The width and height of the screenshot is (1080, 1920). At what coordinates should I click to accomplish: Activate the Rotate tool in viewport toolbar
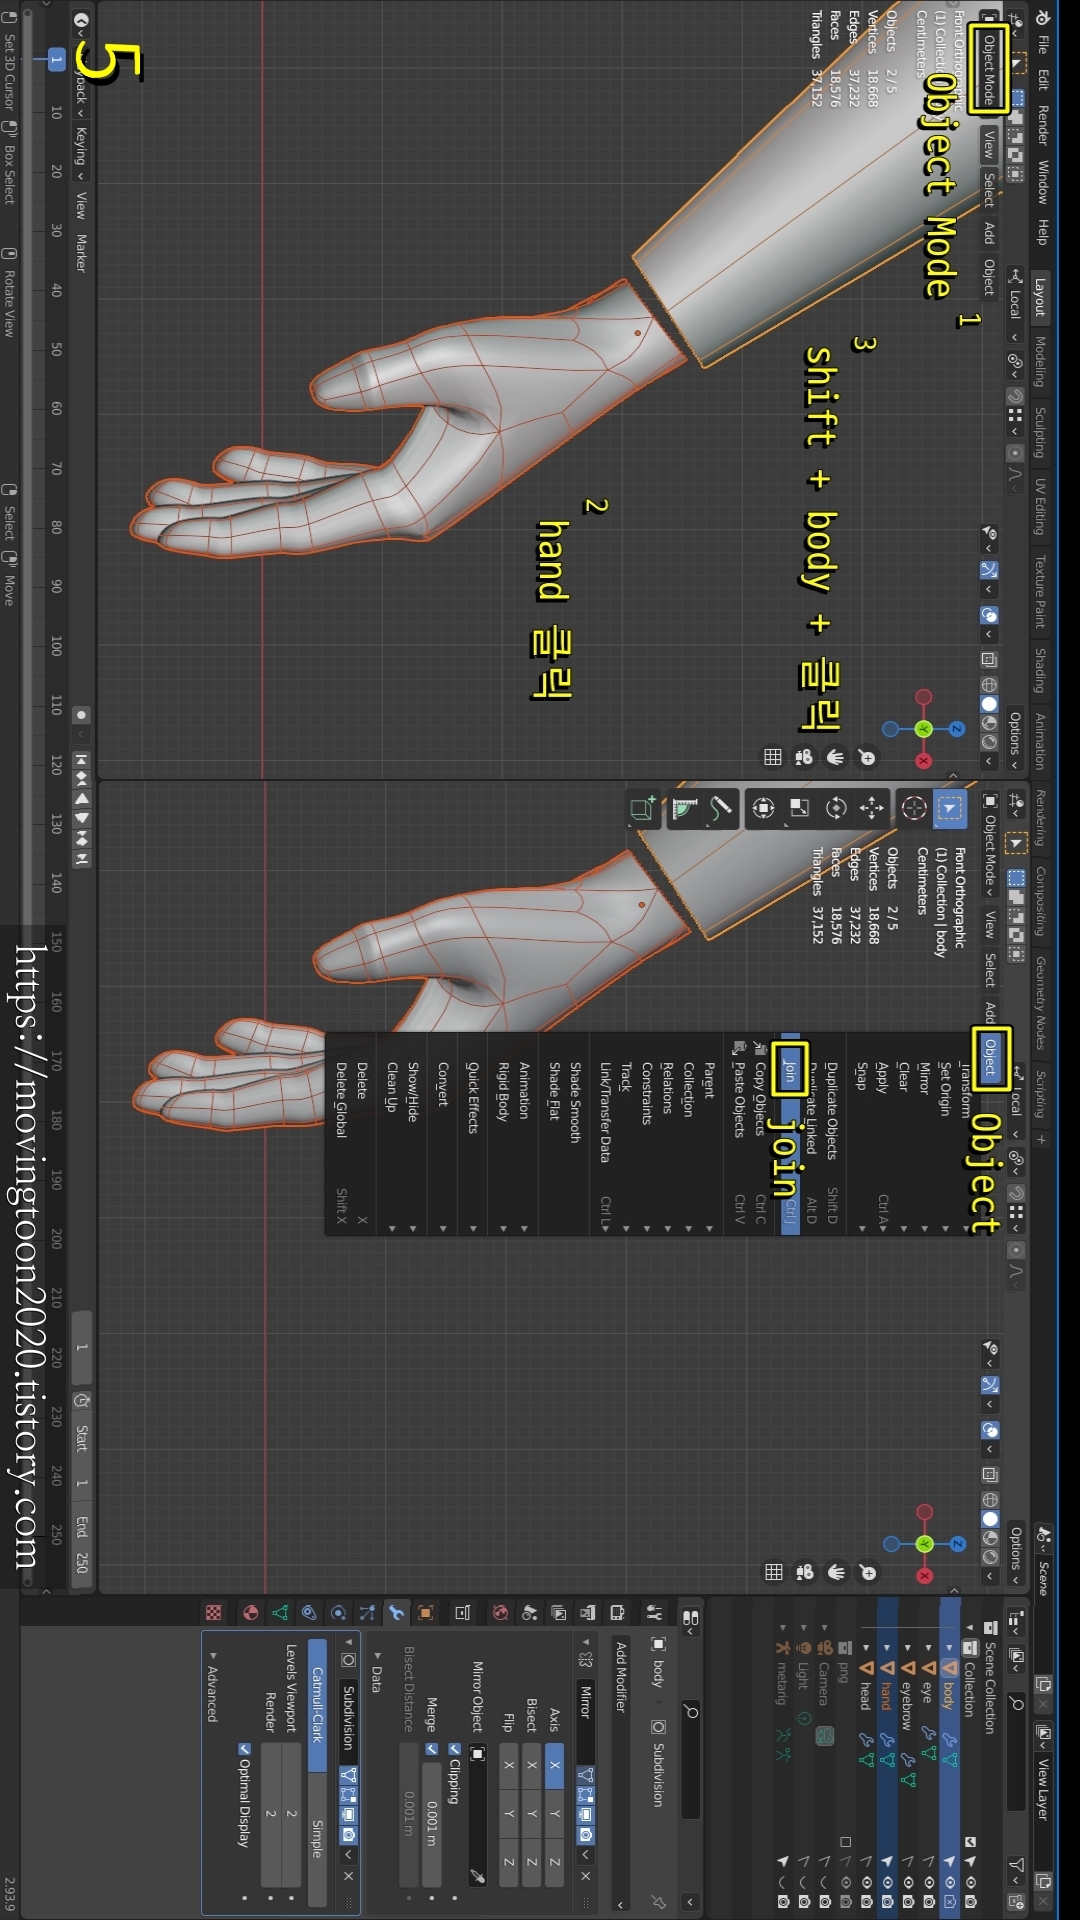point(836,809)
